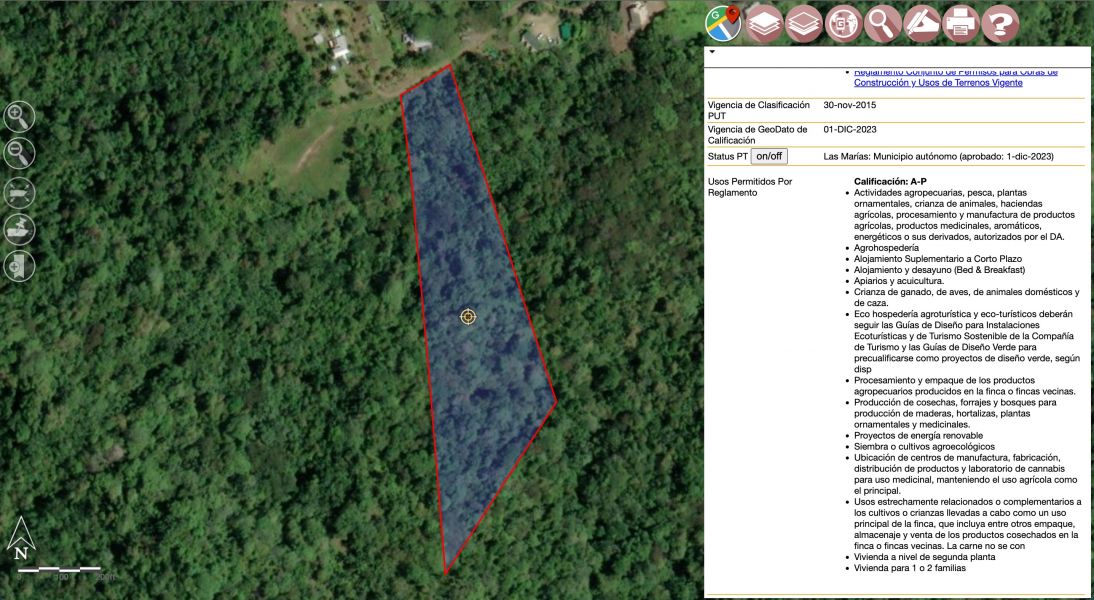Image resolution: width=1094 pixels, height=600 pixels.
Task: Zoom in using the plus magnifier
Action: pos(20,117)
